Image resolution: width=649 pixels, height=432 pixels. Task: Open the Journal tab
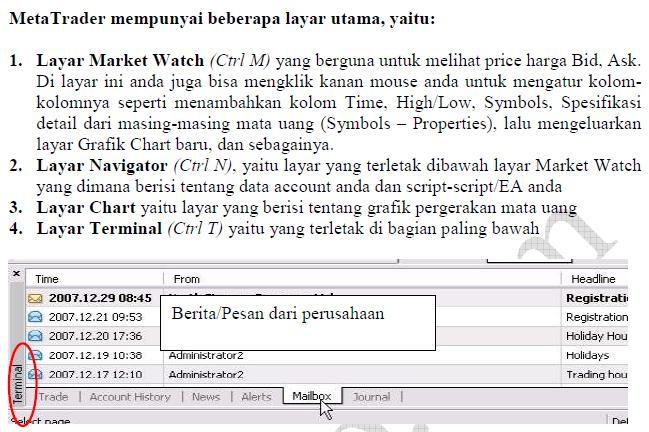(371, 397)
